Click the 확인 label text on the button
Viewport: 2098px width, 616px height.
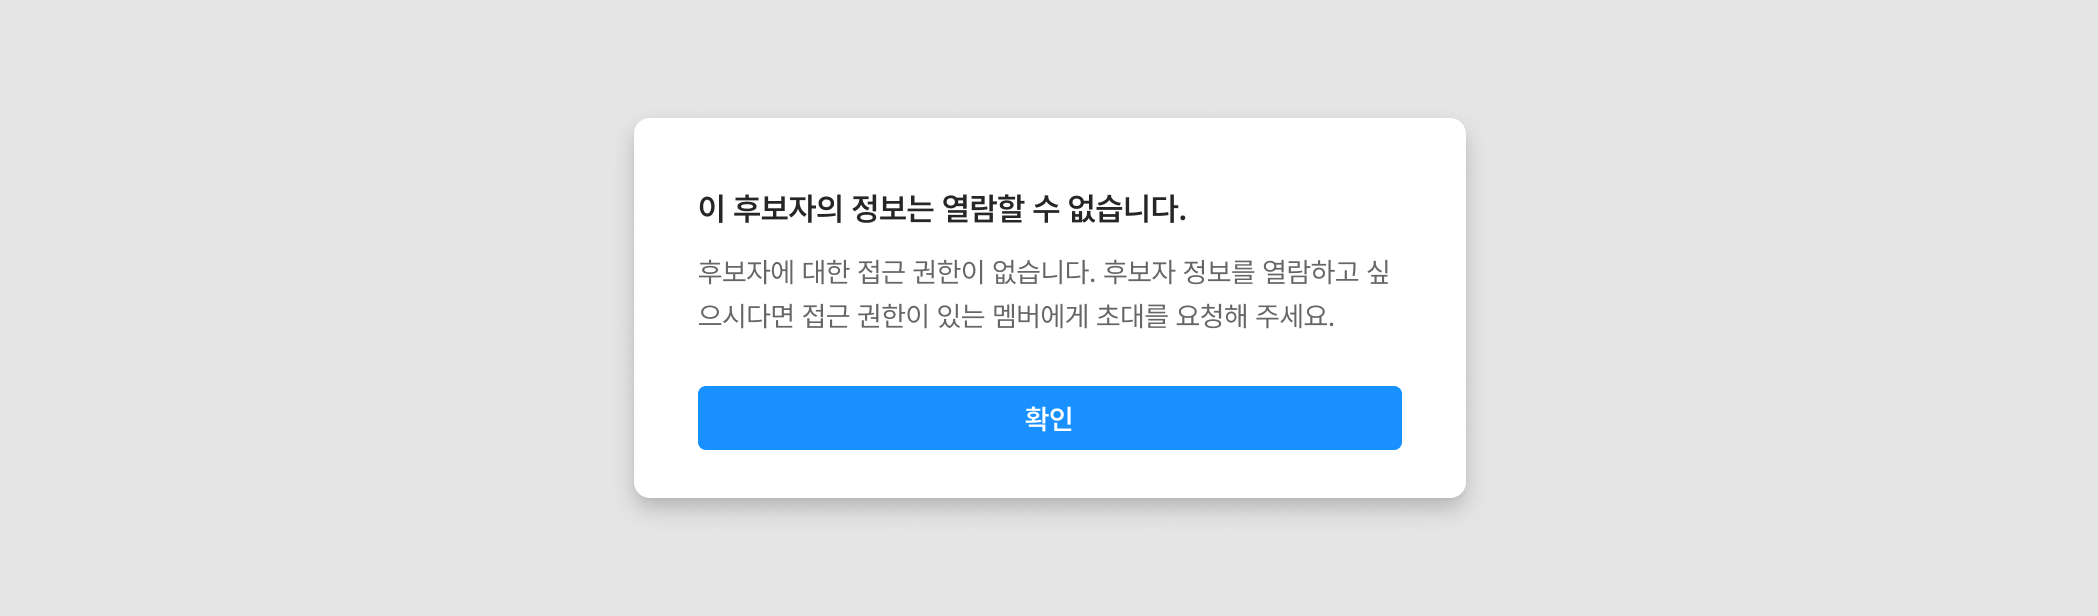point(1049,418)
